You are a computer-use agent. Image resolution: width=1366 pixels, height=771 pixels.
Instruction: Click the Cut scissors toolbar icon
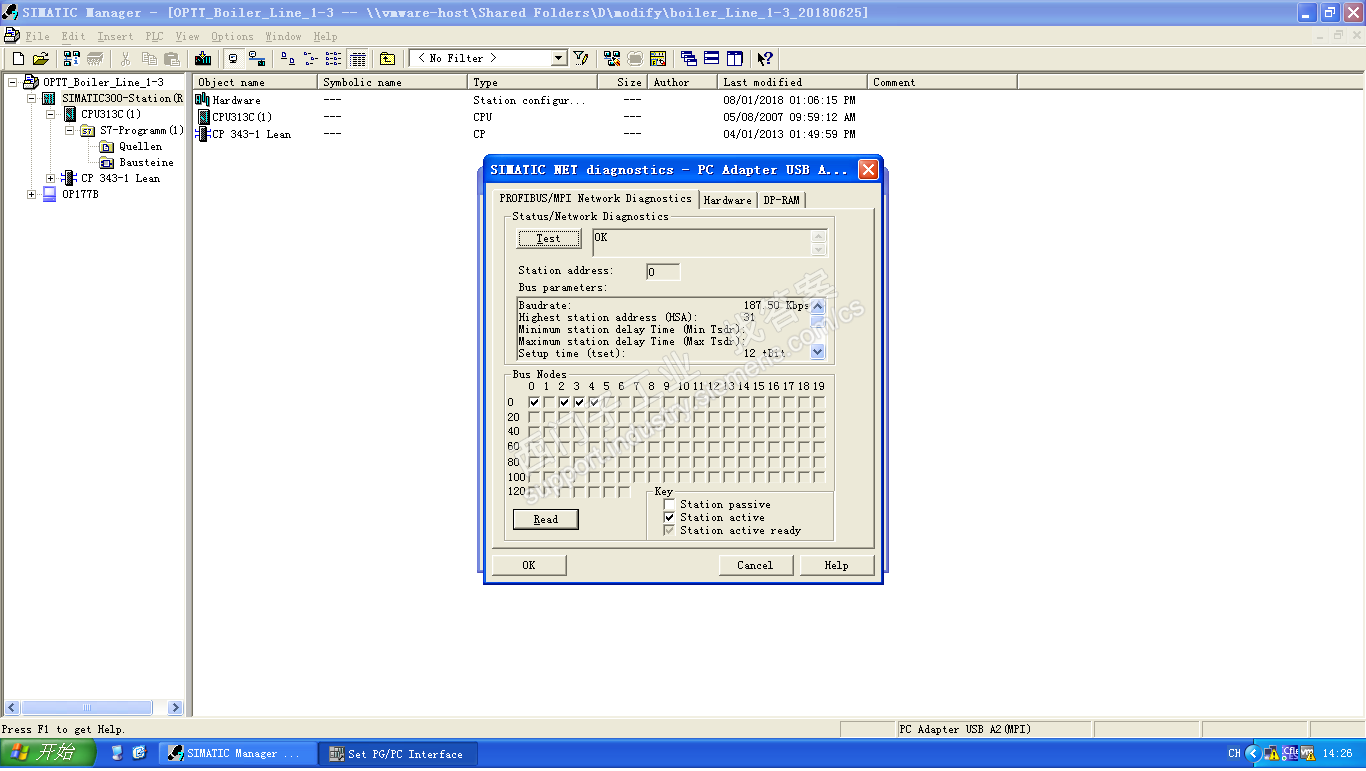(x=126, y=59)
